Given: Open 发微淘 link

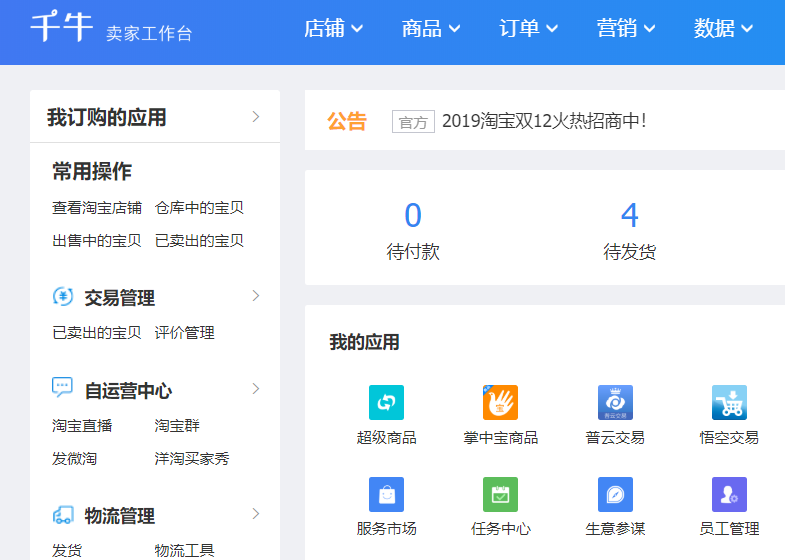Looking at the screenshot, I should (x=75, y=459).
